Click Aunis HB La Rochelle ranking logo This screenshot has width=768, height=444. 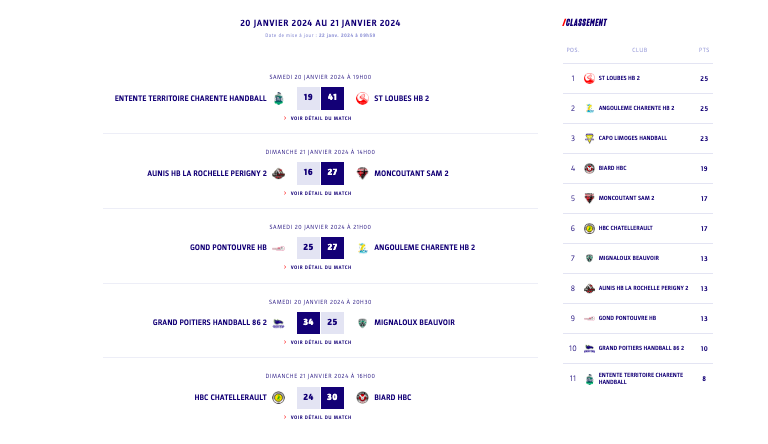(x=589, y=289)
